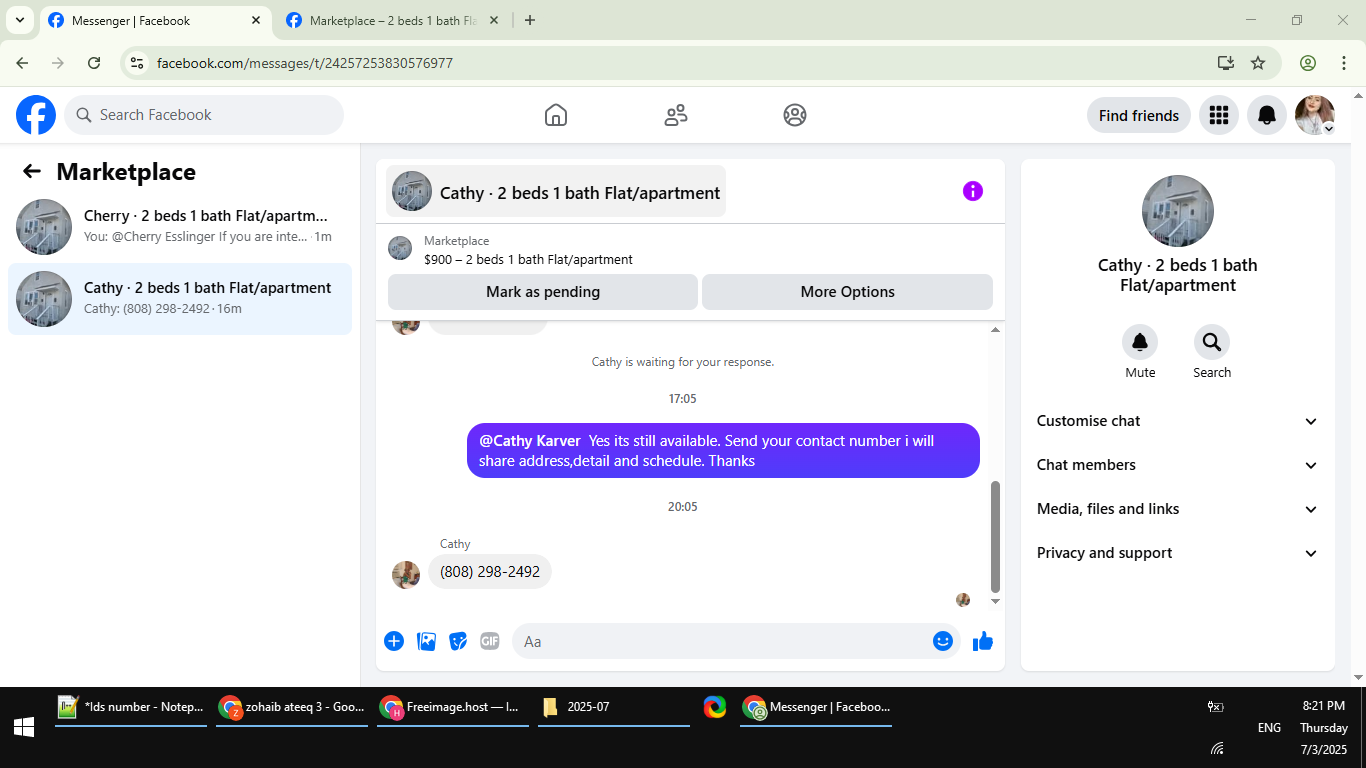Send a thumbs-up like
This screenshot has height=768, width=1366.
(983, 641)
